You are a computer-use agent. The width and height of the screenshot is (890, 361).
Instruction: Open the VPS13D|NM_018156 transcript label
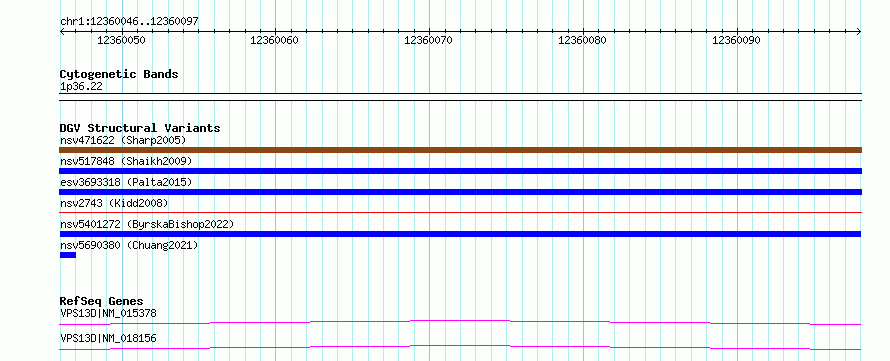(108, 338)
